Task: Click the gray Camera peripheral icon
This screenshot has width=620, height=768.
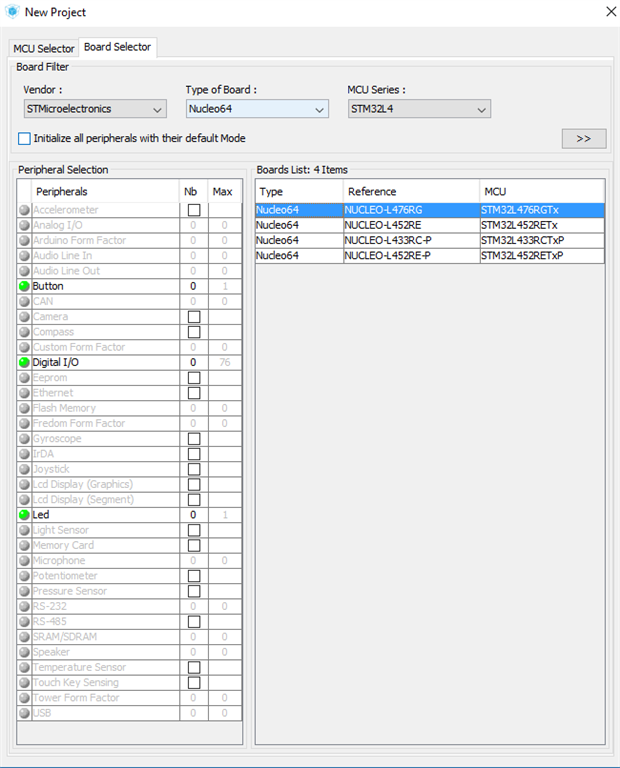Action: point(25,317)
